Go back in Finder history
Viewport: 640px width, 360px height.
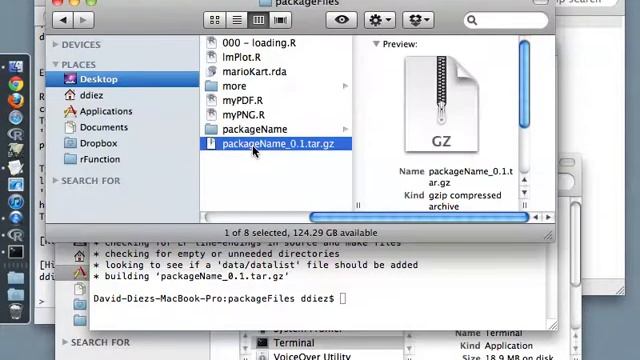coord(63,20)
